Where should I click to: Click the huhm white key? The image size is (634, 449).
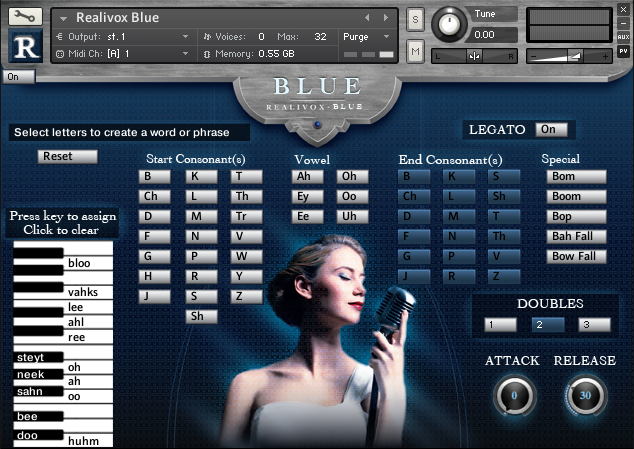89,441
